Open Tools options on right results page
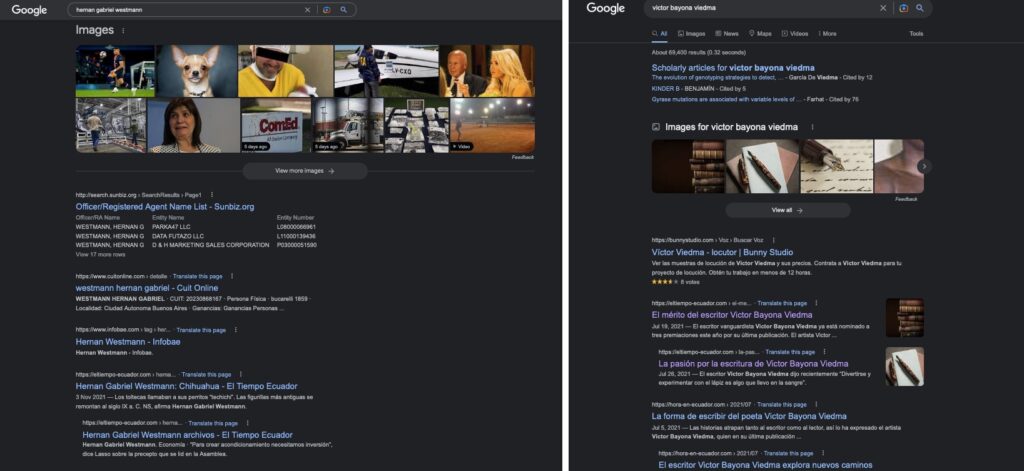The height and width of the screenshot is (471, 1024). (916, 34)
